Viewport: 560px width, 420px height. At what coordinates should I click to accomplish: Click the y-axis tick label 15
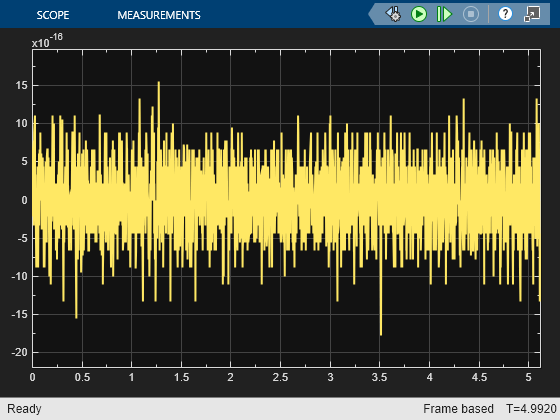pyautogui.click(x=21, y=85)
